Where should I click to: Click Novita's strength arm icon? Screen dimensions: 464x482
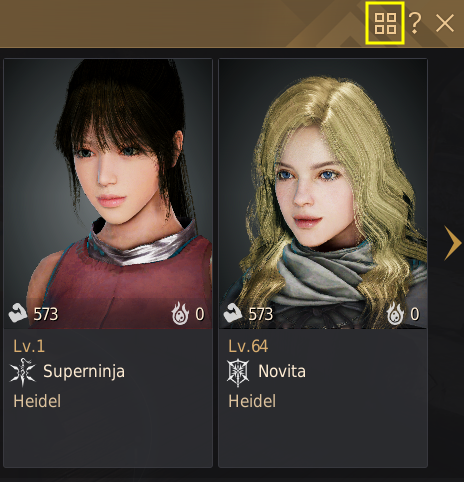233,313
